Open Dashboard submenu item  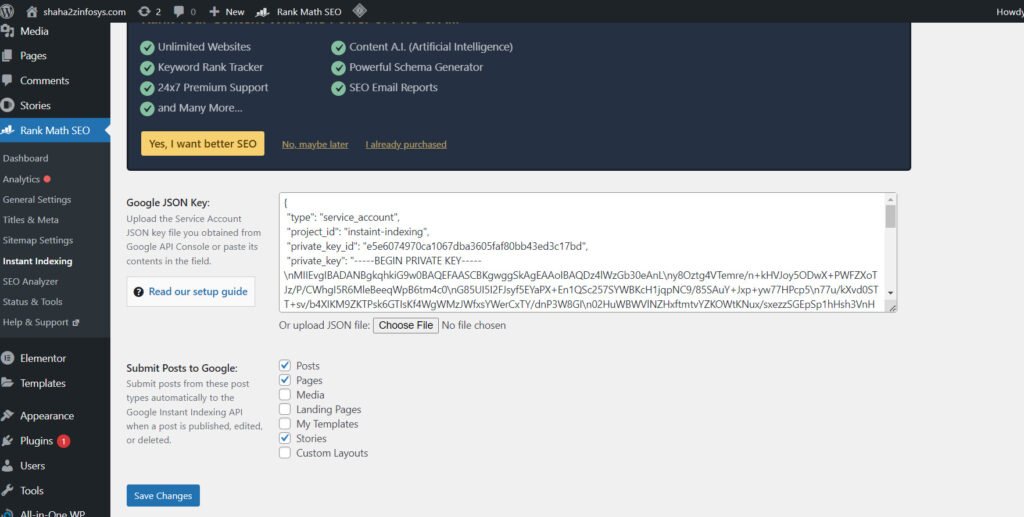coord(25,158)
